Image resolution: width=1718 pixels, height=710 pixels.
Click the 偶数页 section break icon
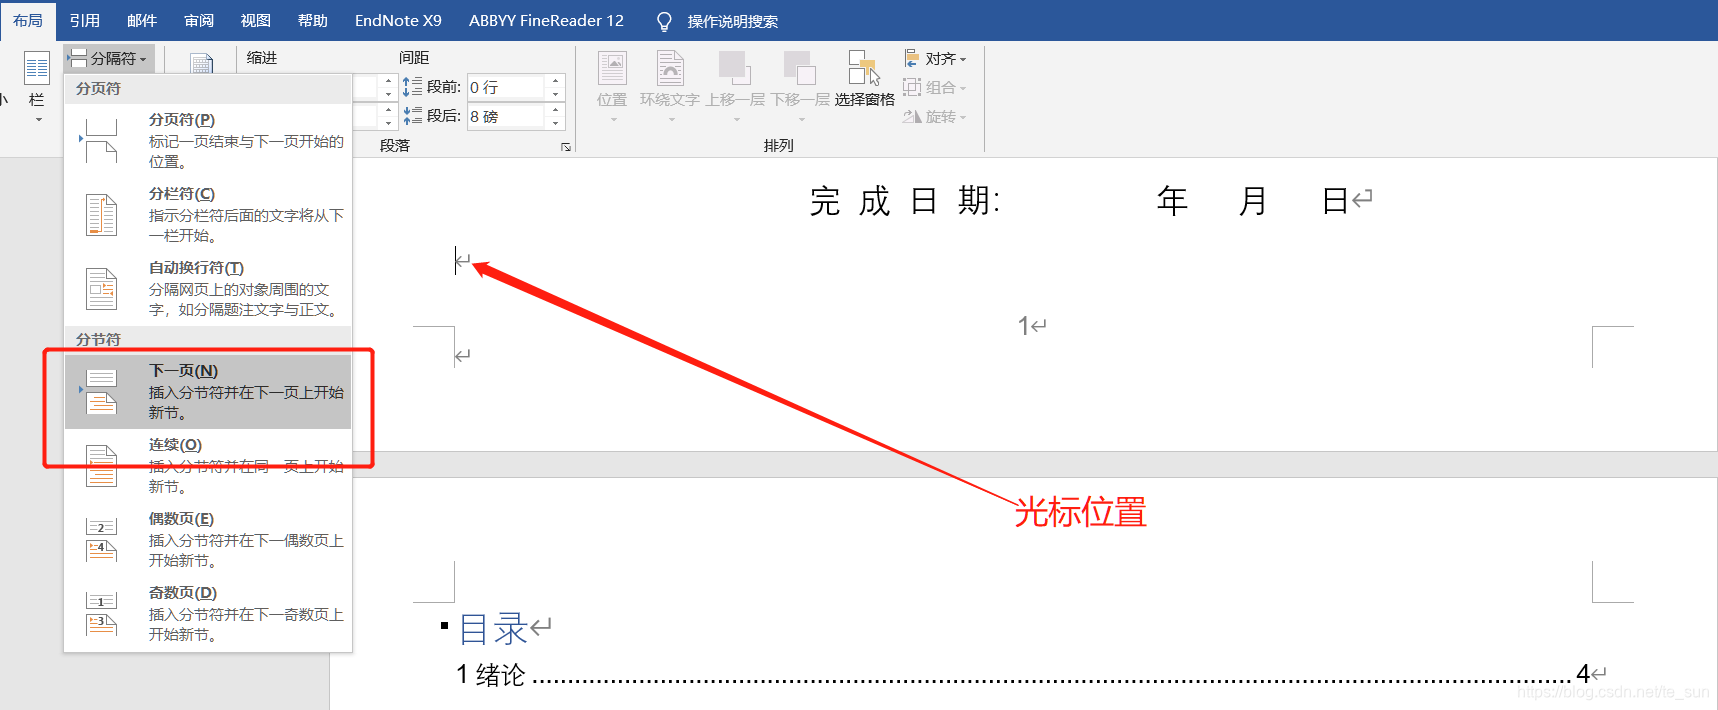click(101, 540)
